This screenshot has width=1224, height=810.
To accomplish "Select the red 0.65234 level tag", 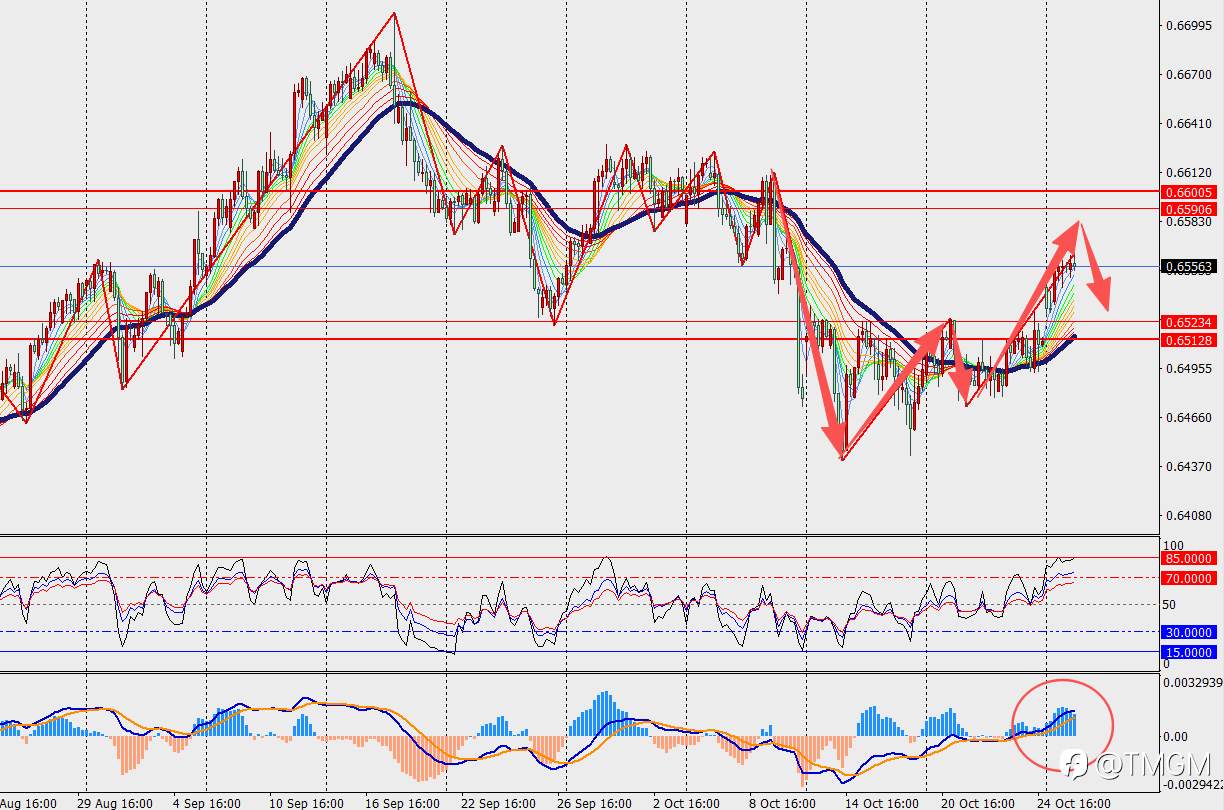I will point(1189,322).
